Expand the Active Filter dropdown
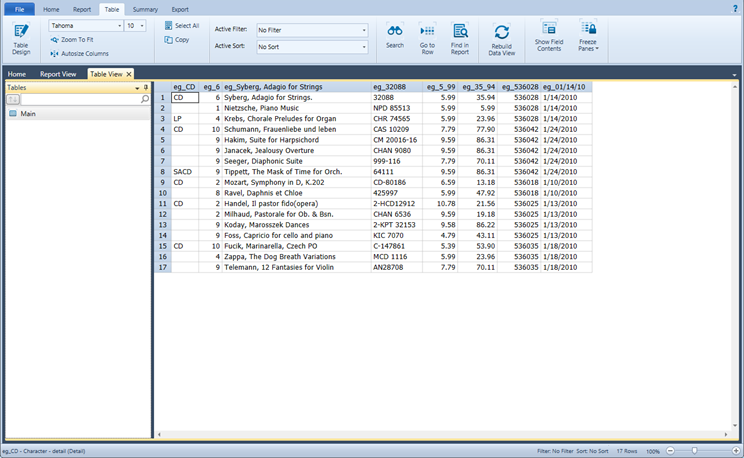 pyautogui.click(x=363, y=30)
